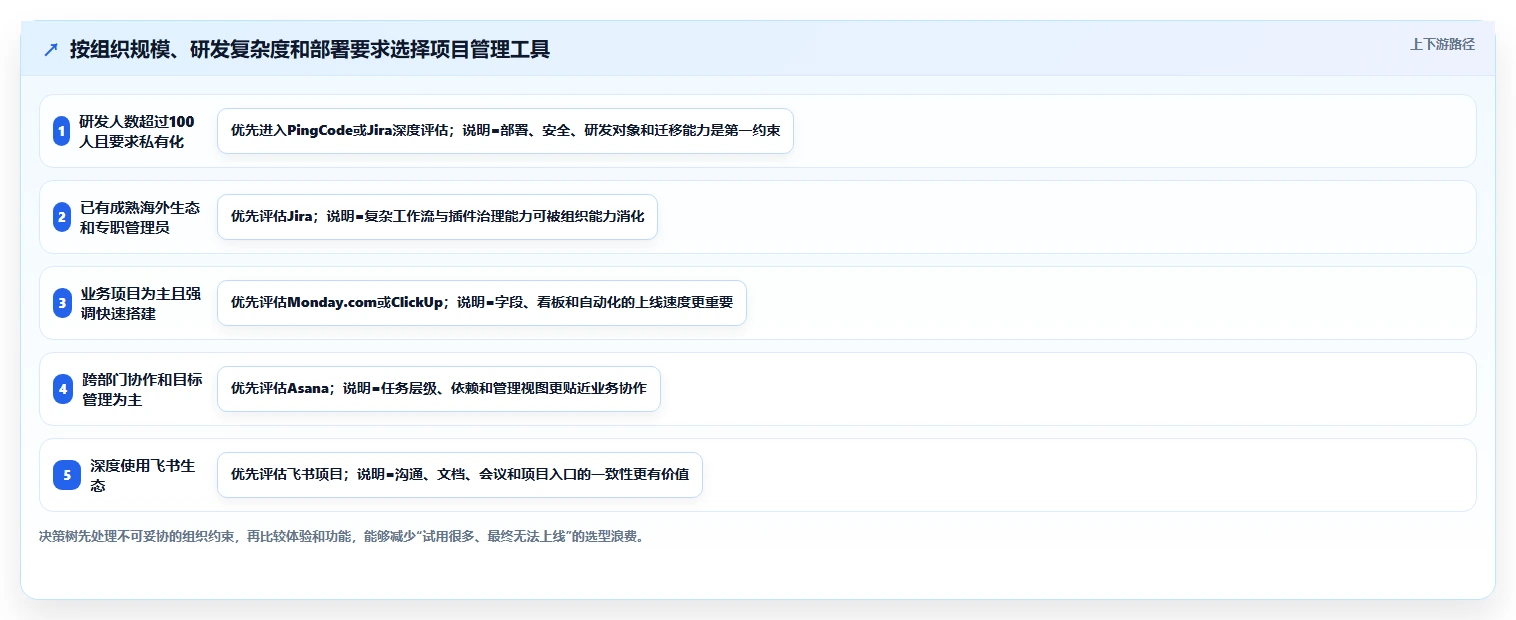The width and height of the screenshot is (1516, 620).
Task: Select the number 3 step badge
Action: click(x=62, y=303)
